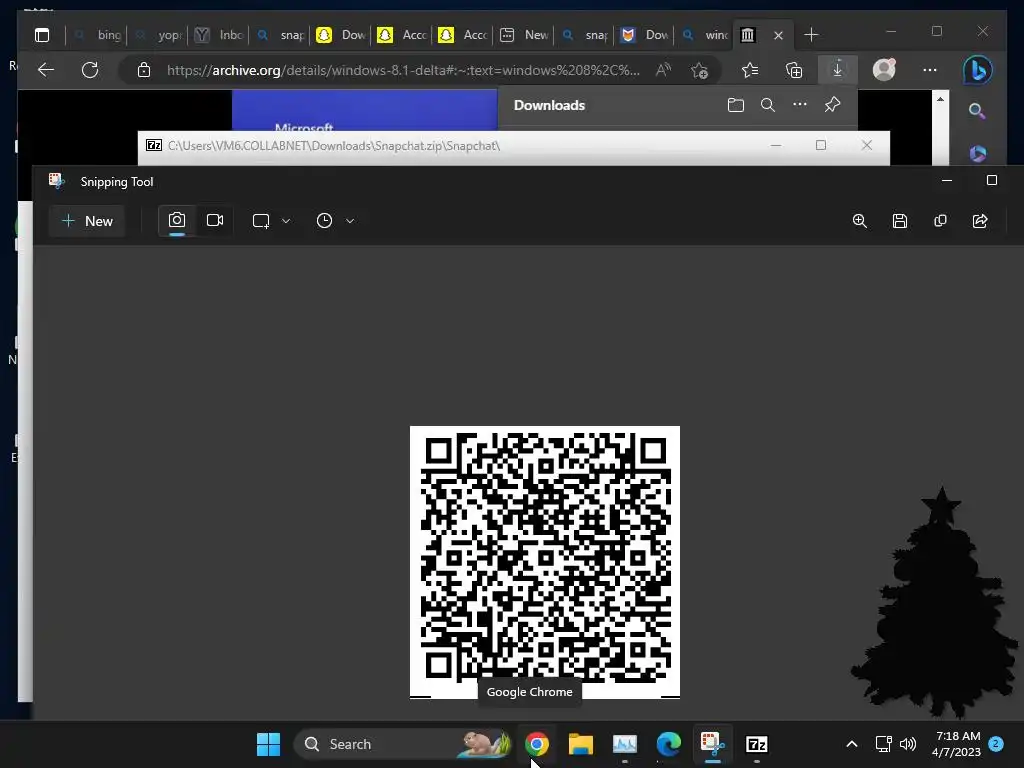Copy the snip to clipboard
Viewport: 1024px width, 768px height.
coord(940,221)
